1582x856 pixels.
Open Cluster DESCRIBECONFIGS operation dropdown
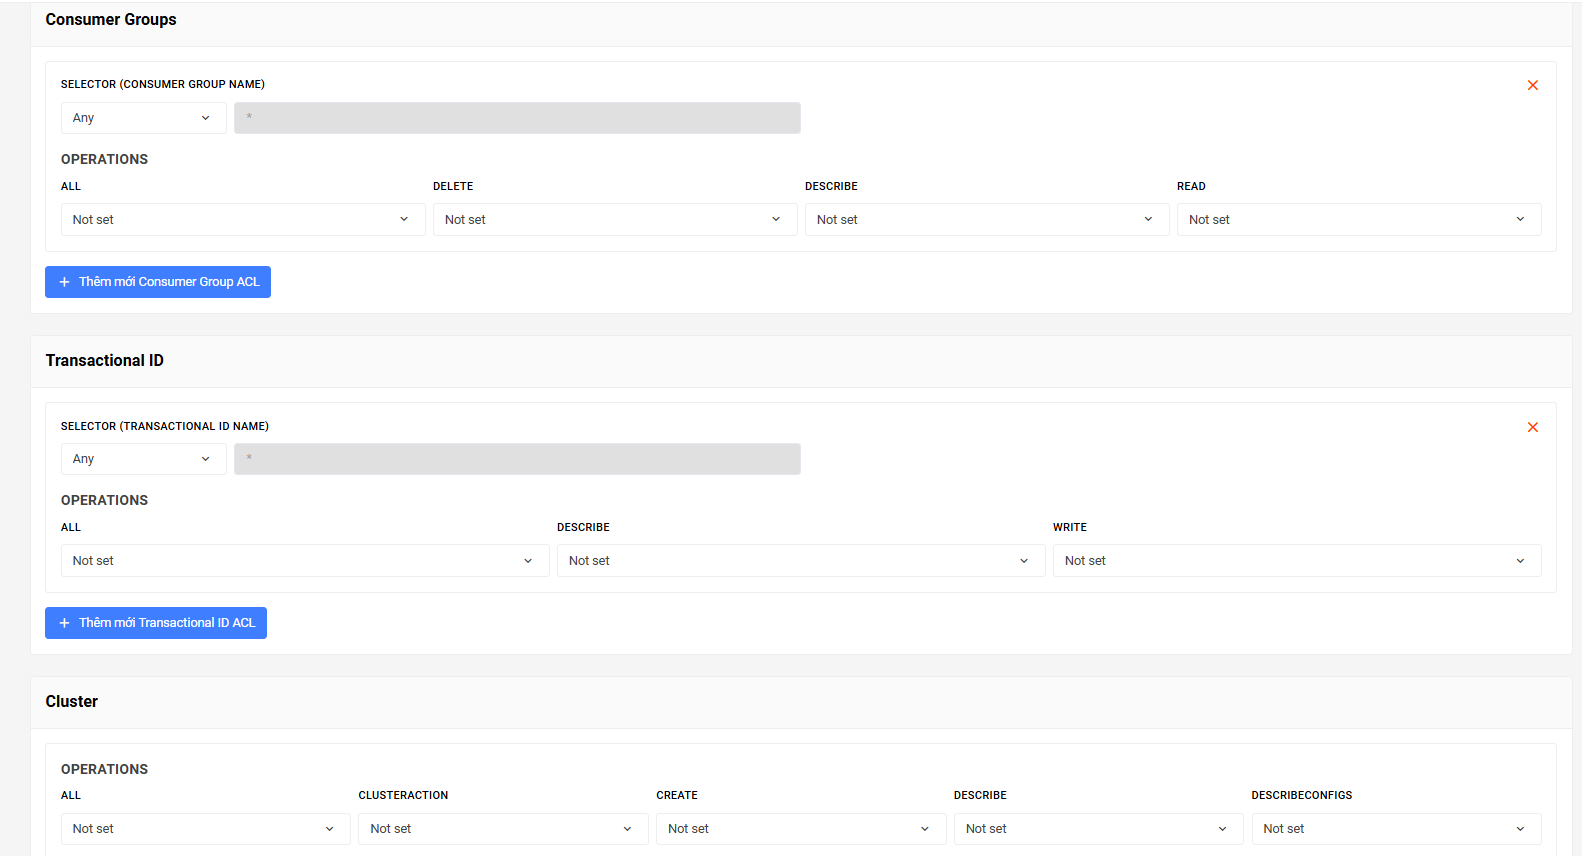(x=1396, y=829)
